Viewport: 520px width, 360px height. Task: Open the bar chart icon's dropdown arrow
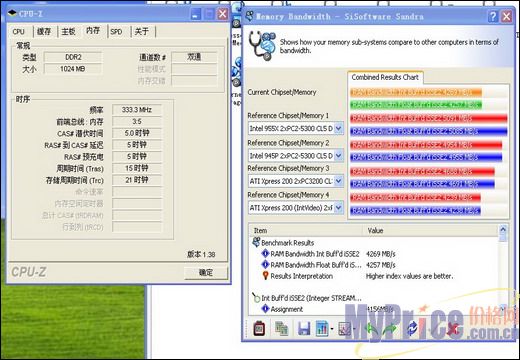(332, 329)
